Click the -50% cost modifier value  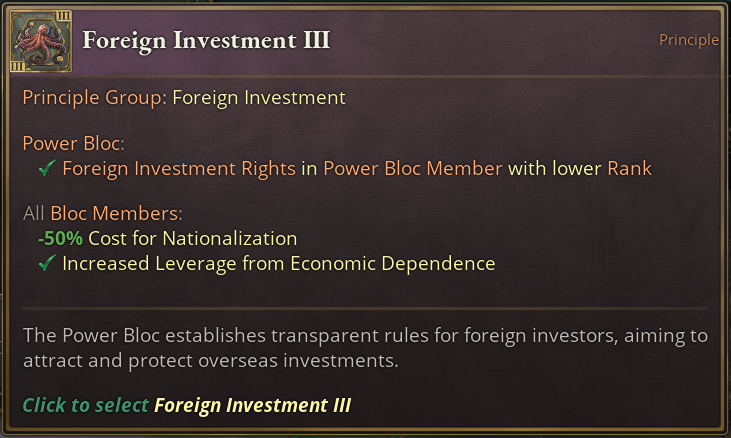(x=60, y=238)
